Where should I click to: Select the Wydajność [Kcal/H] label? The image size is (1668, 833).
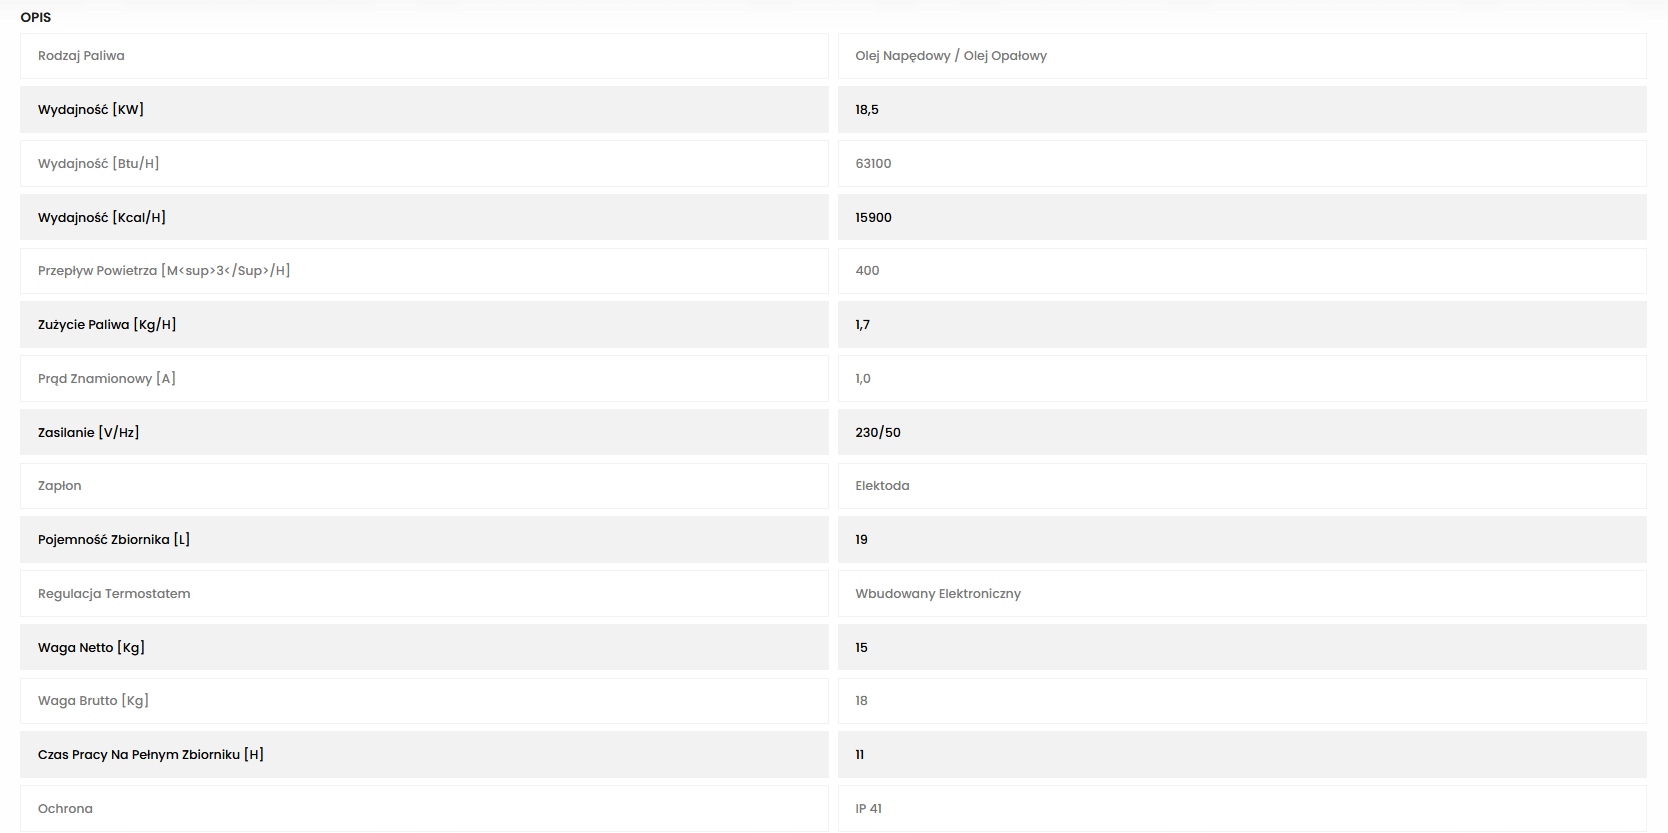pos(102,217)
